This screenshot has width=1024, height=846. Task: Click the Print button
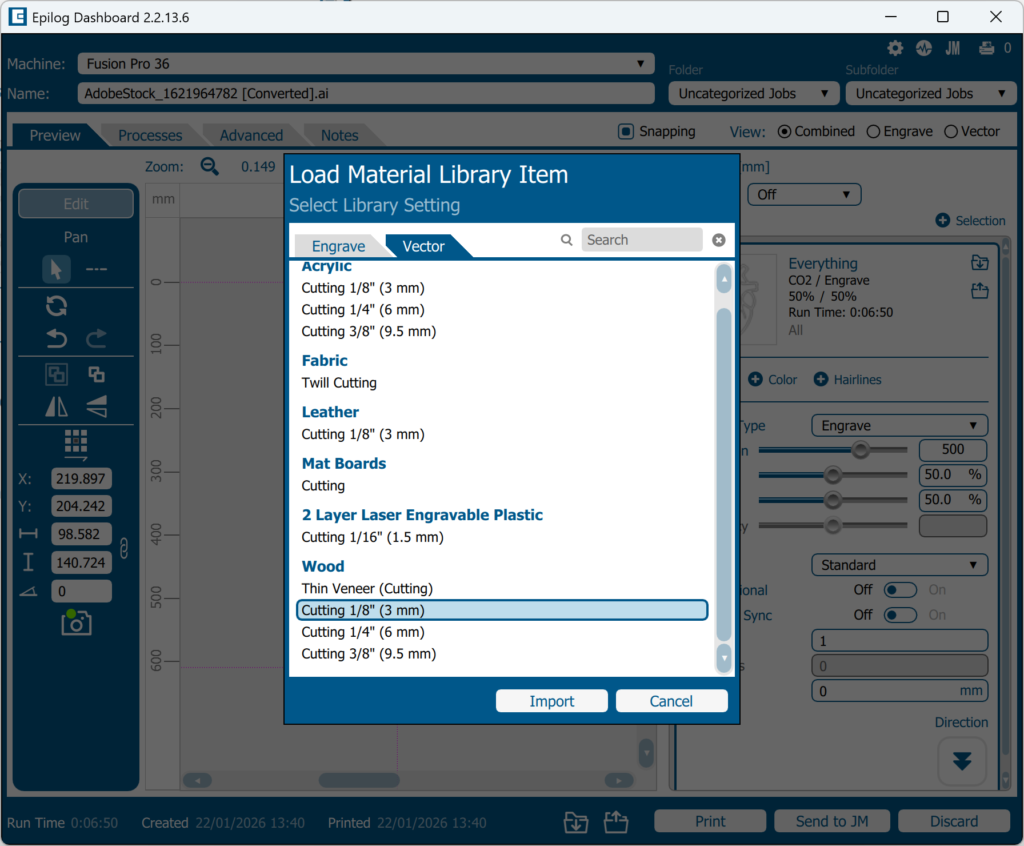pos(710,821)
